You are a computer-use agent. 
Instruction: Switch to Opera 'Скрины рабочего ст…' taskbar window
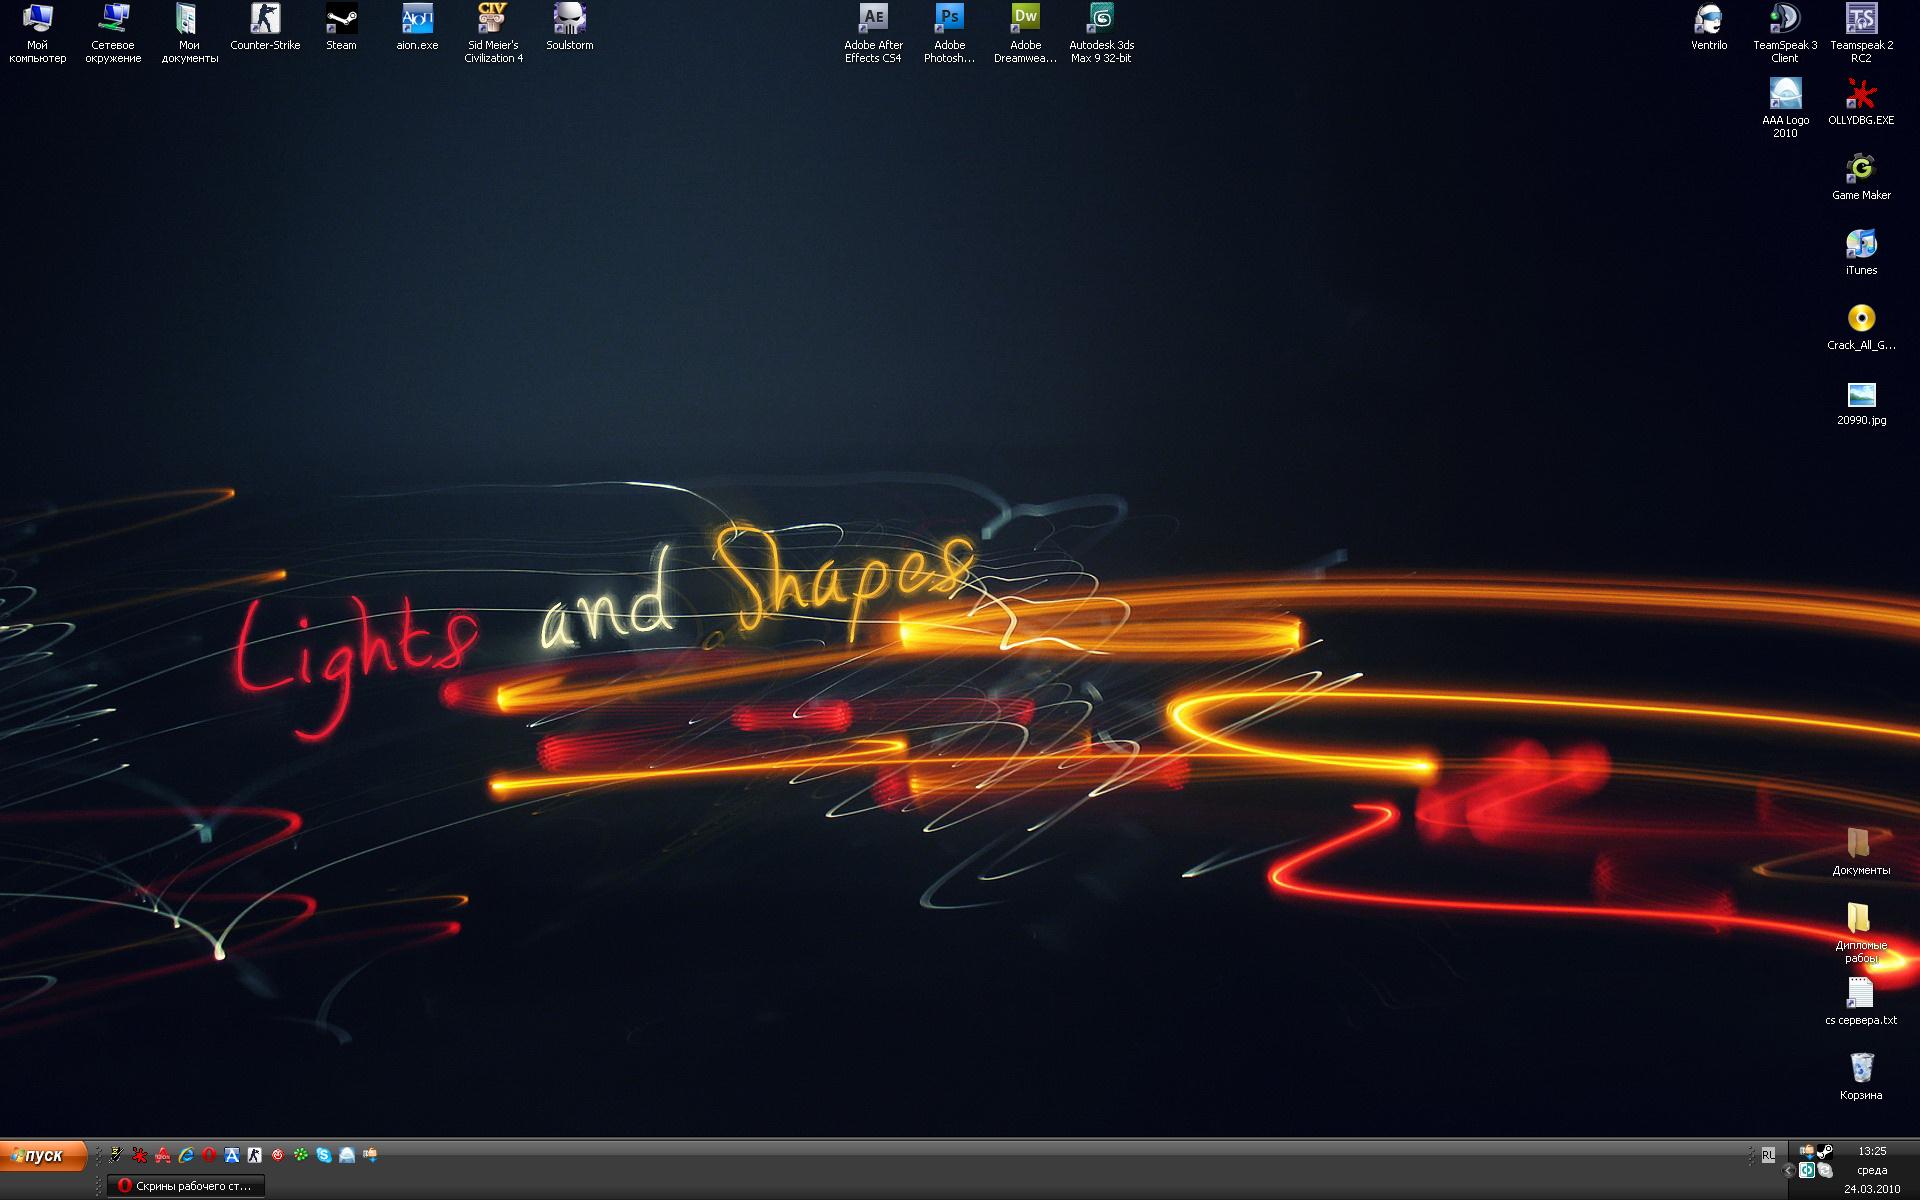point(186,1186)
